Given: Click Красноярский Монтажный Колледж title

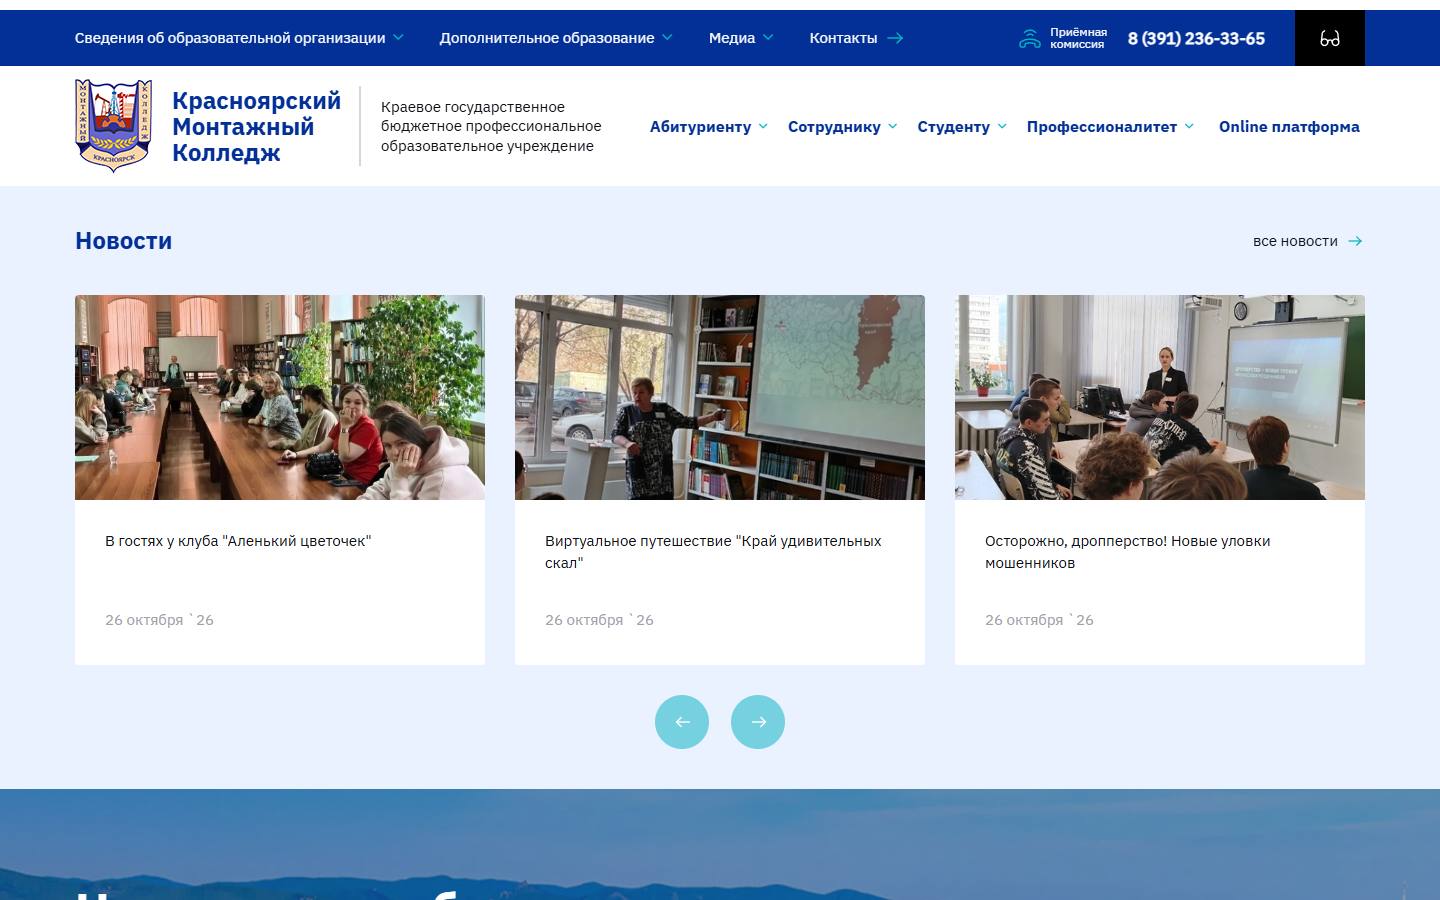Looking at the screenshot, I should [256, 127].
